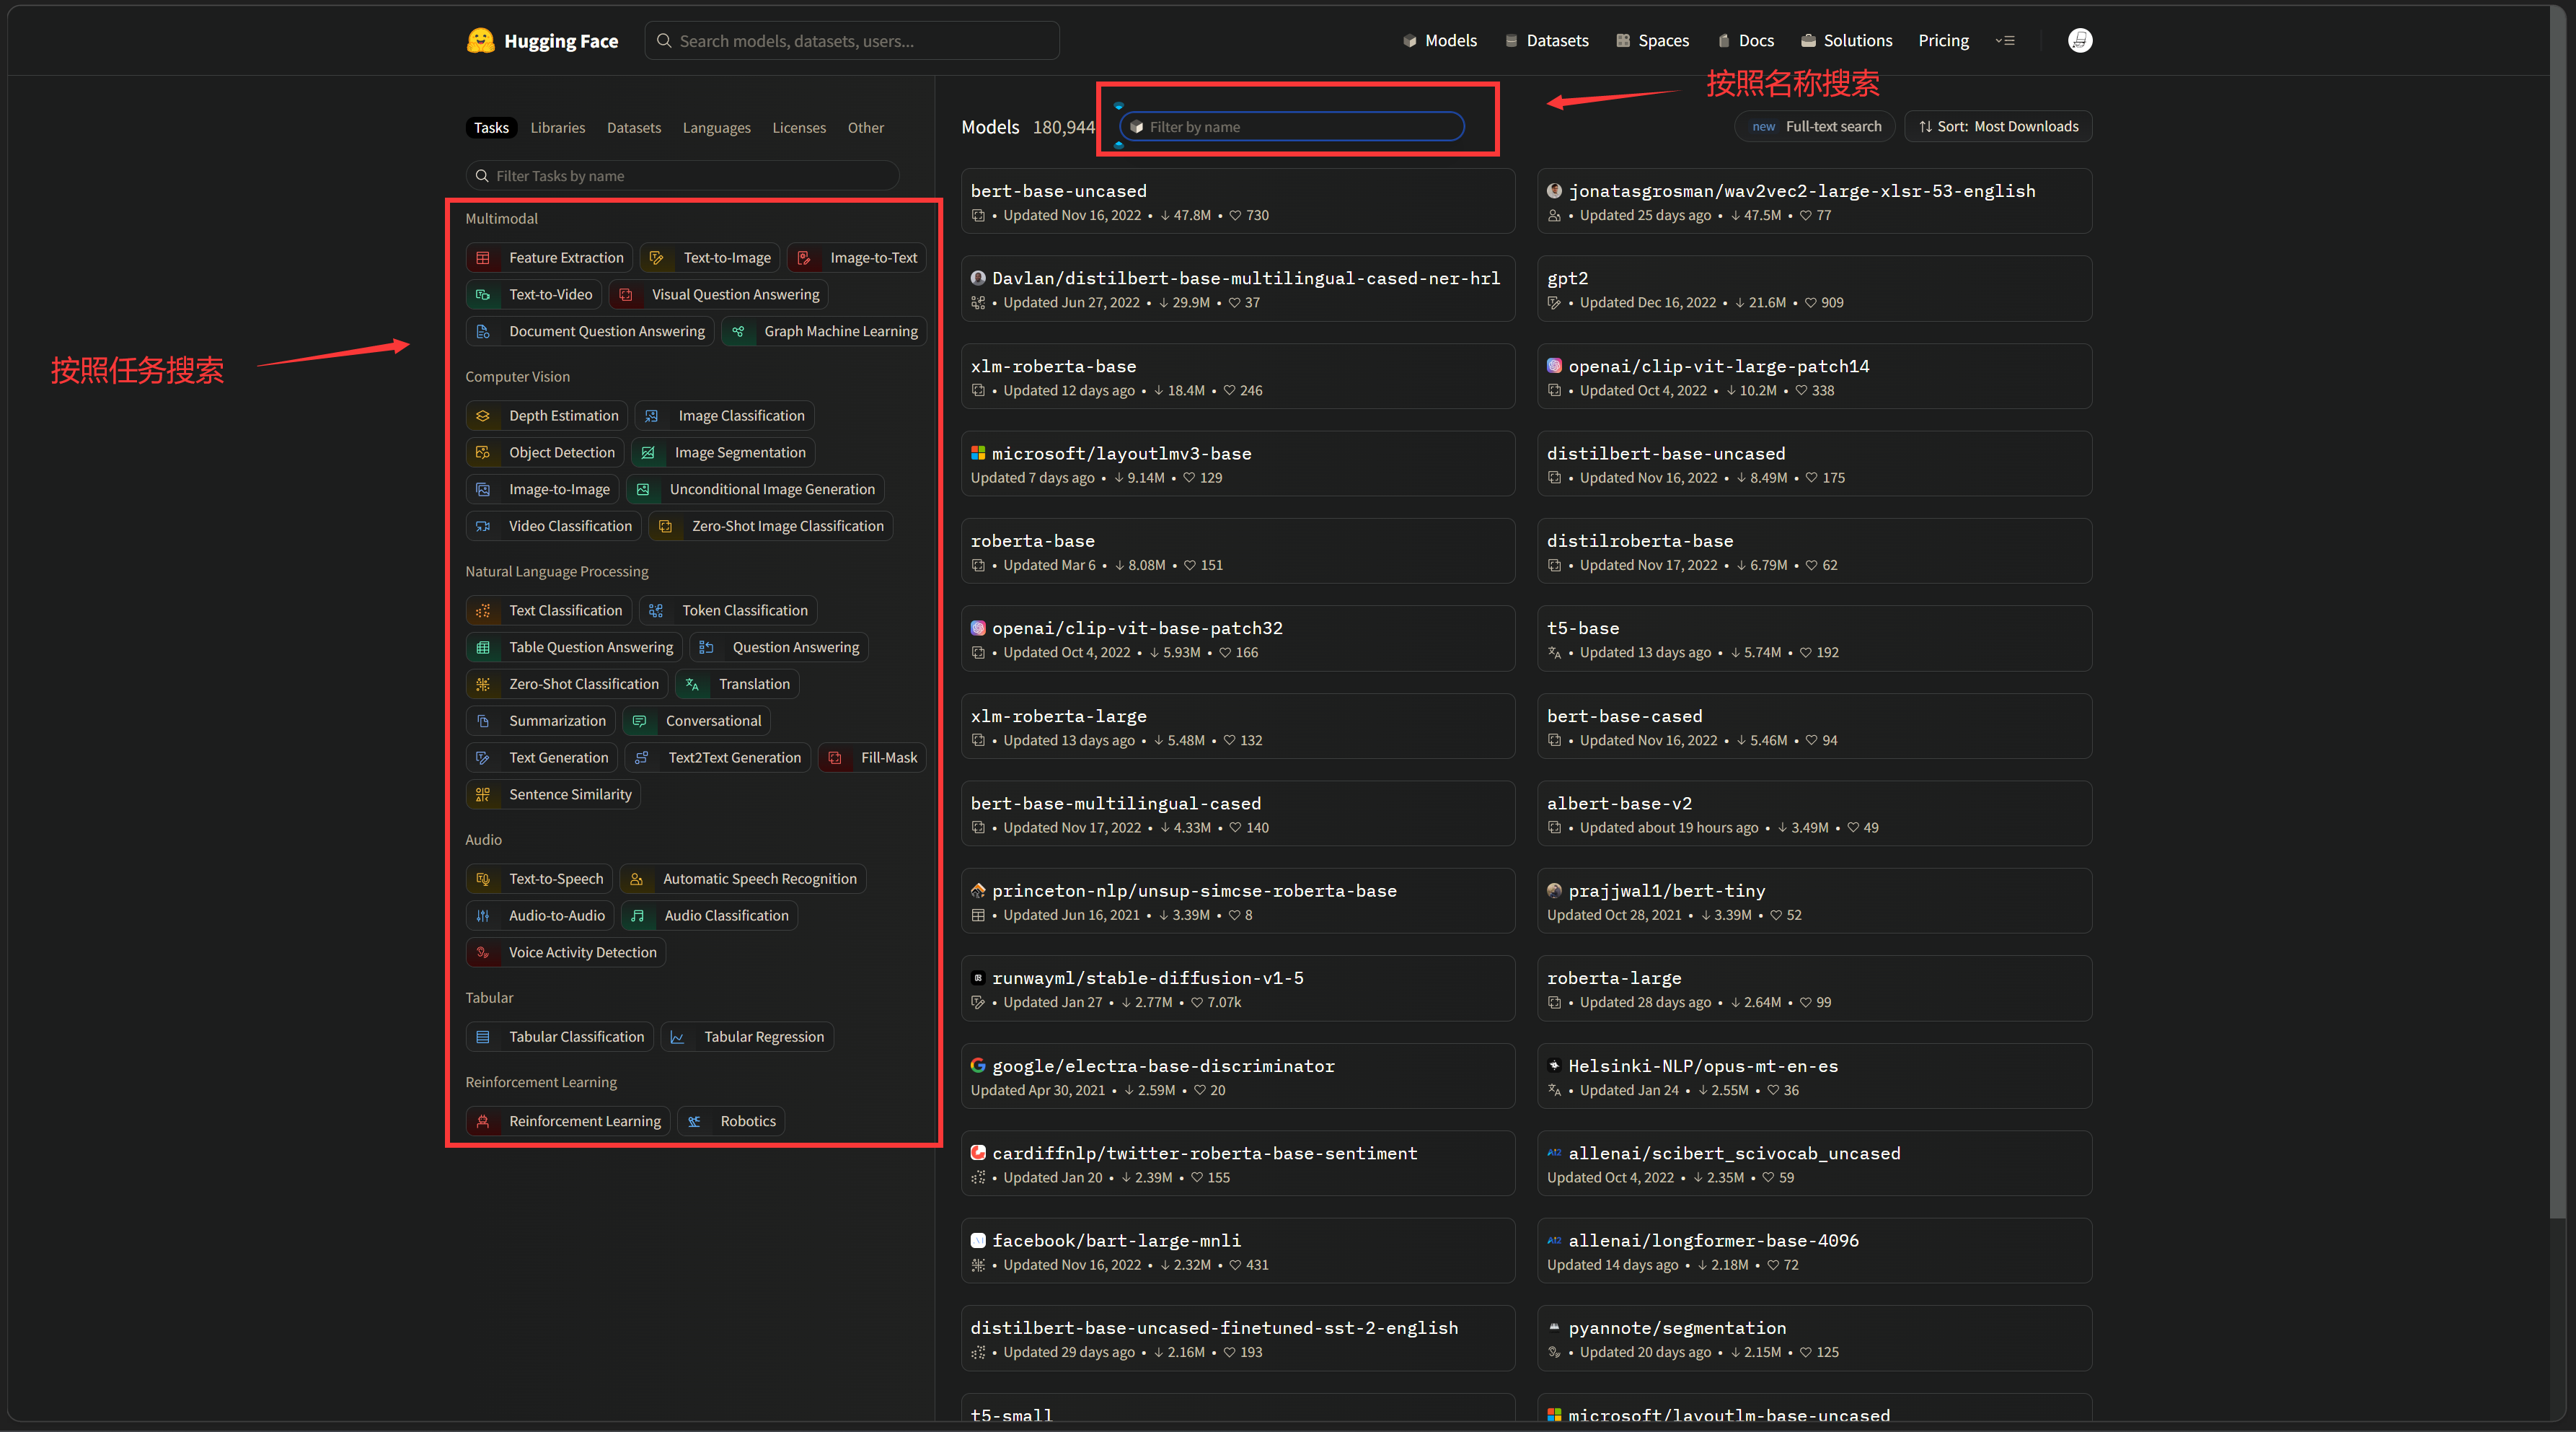Viewport: 2576px width, 1432px height.
Task: Open microsoft/layoutlmv3-base model card
Action: click(1238, 464)
